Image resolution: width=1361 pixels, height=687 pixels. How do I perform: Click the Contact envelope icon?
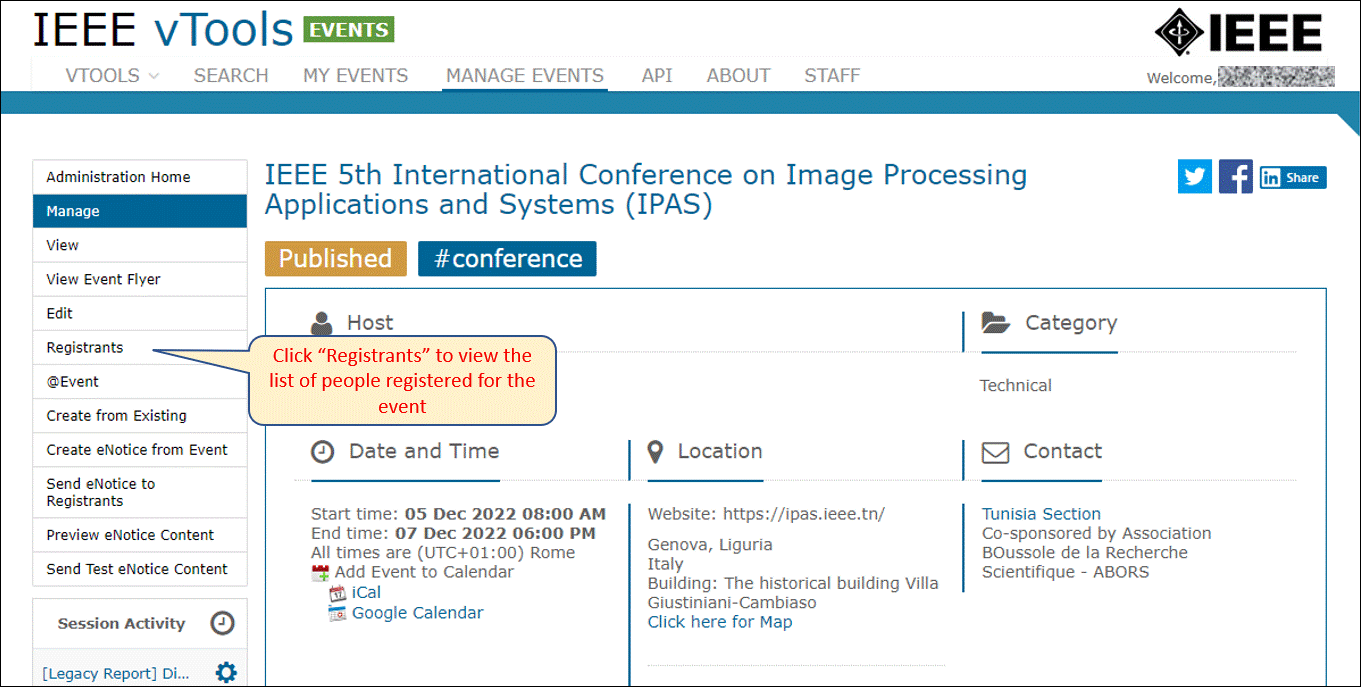995,452
